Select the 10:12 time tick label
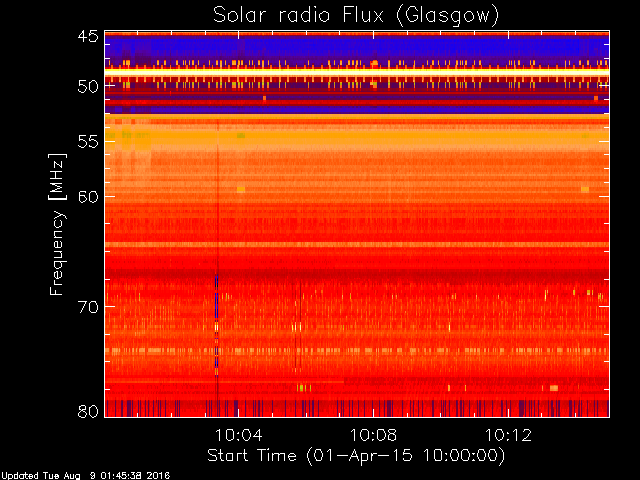The width and height of the screenshot is (640, 480). [511, 435]
